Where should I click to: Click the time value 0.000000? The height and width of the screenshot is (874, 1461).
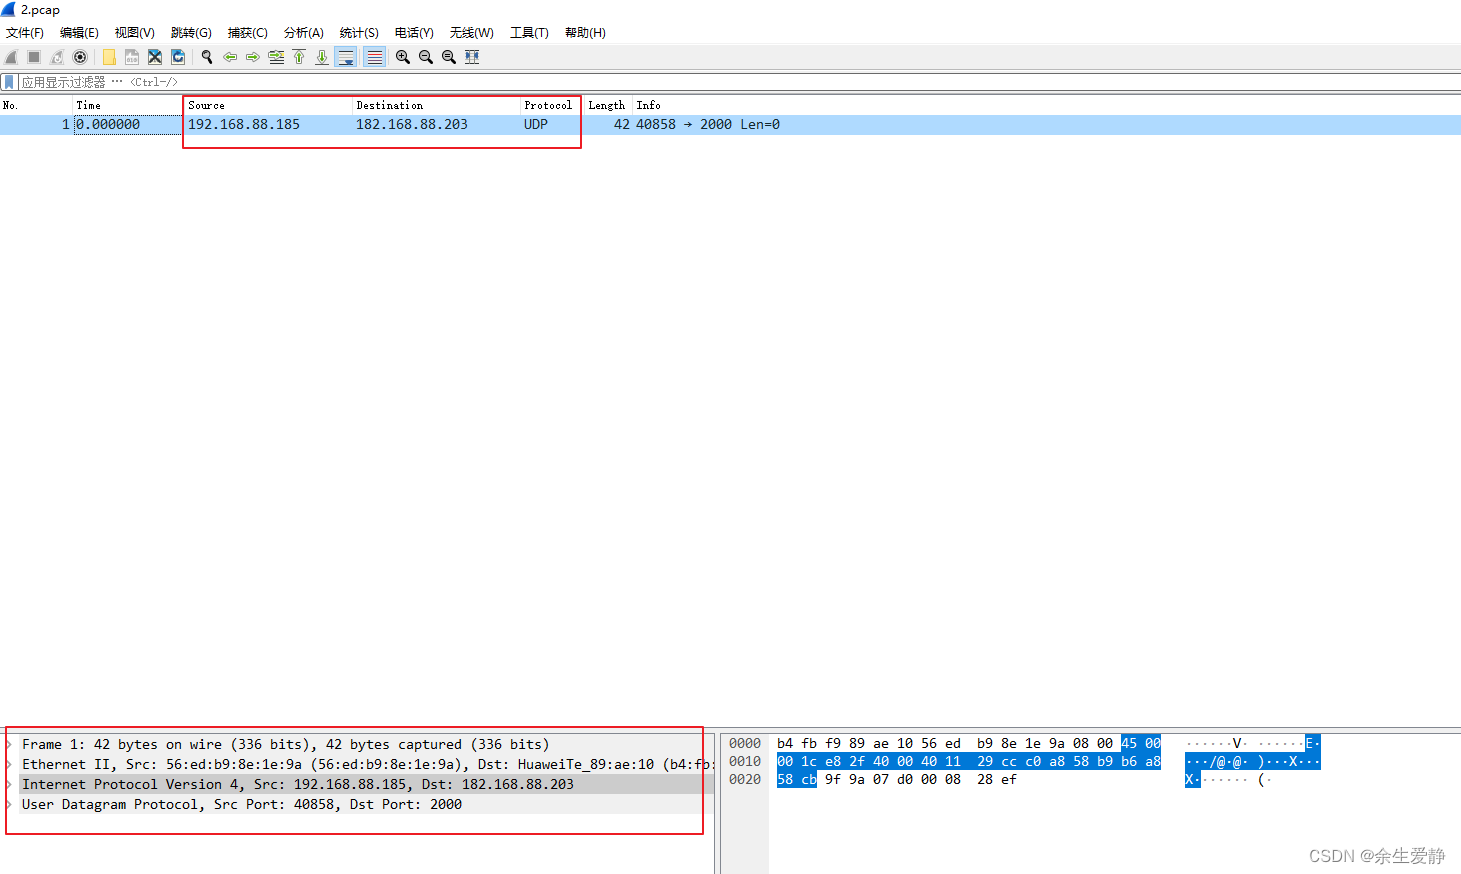coord(108,125)
